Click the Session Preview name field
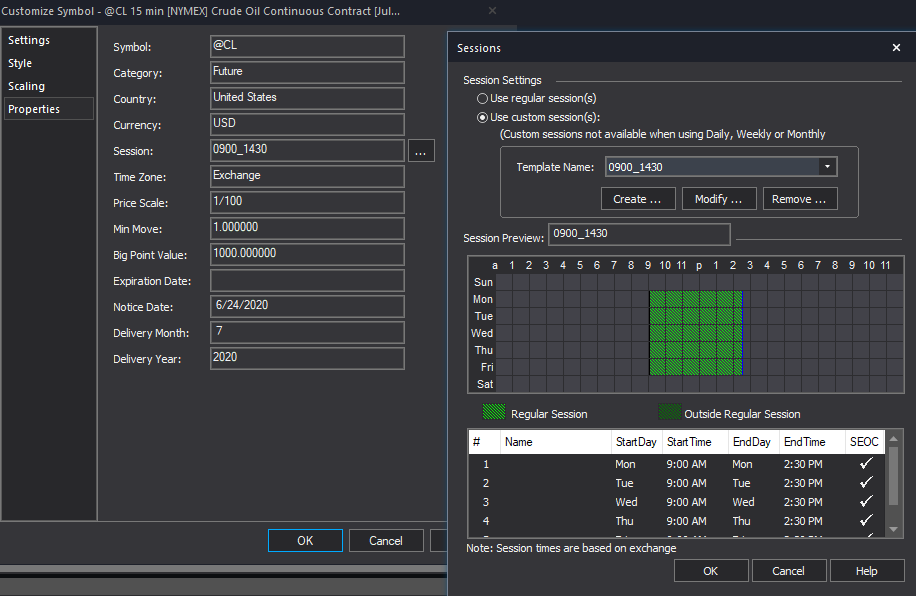 tap(639, 234)
